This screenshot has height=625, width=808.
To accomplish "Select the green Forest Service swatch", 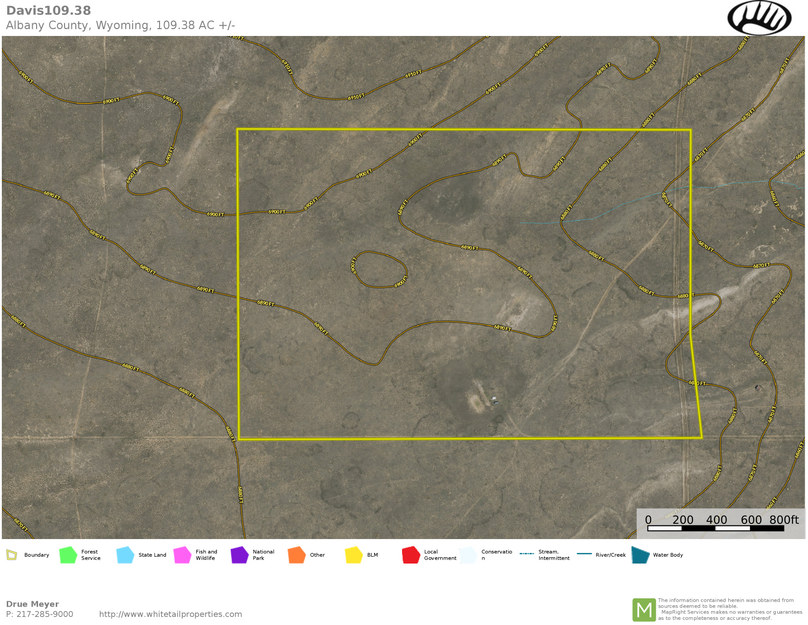I will click(x=68, y=555).
